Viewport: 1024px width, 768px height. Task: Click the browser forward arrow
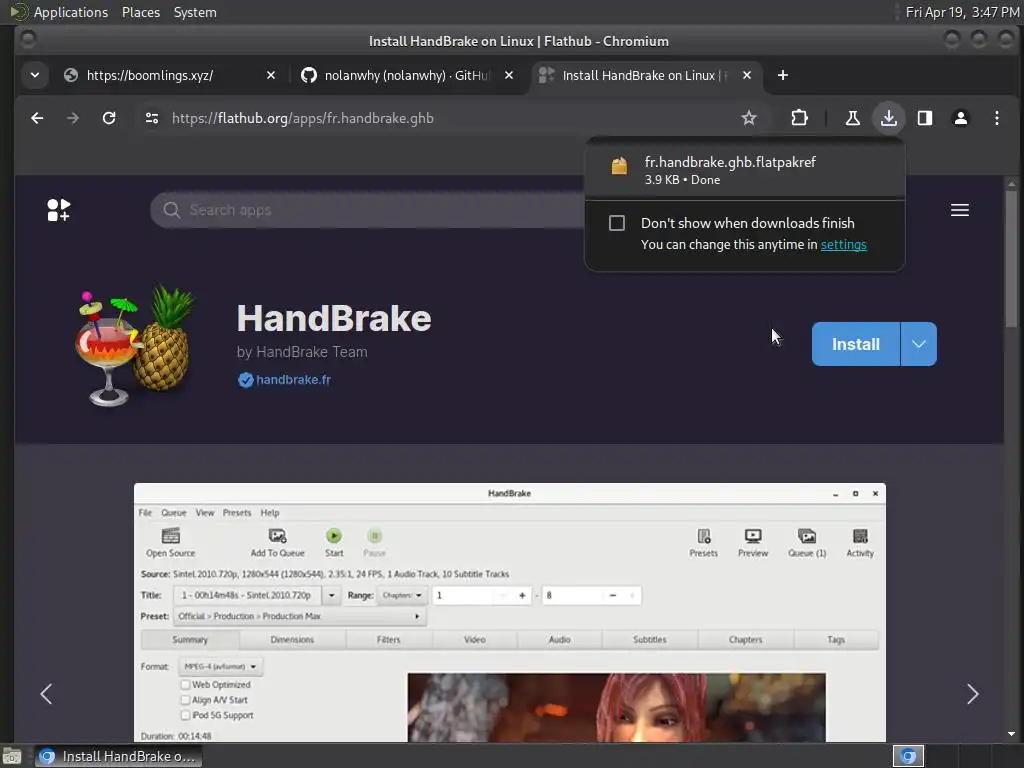coord(73,118)
